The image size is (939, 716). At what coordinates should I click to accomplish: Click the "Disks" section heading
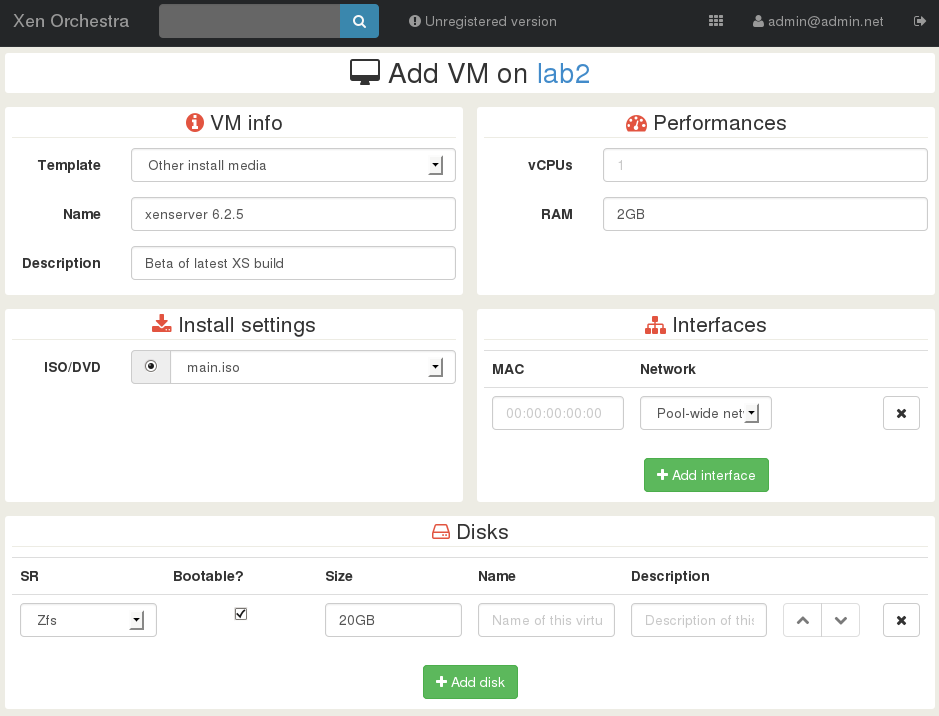(482, 532)
